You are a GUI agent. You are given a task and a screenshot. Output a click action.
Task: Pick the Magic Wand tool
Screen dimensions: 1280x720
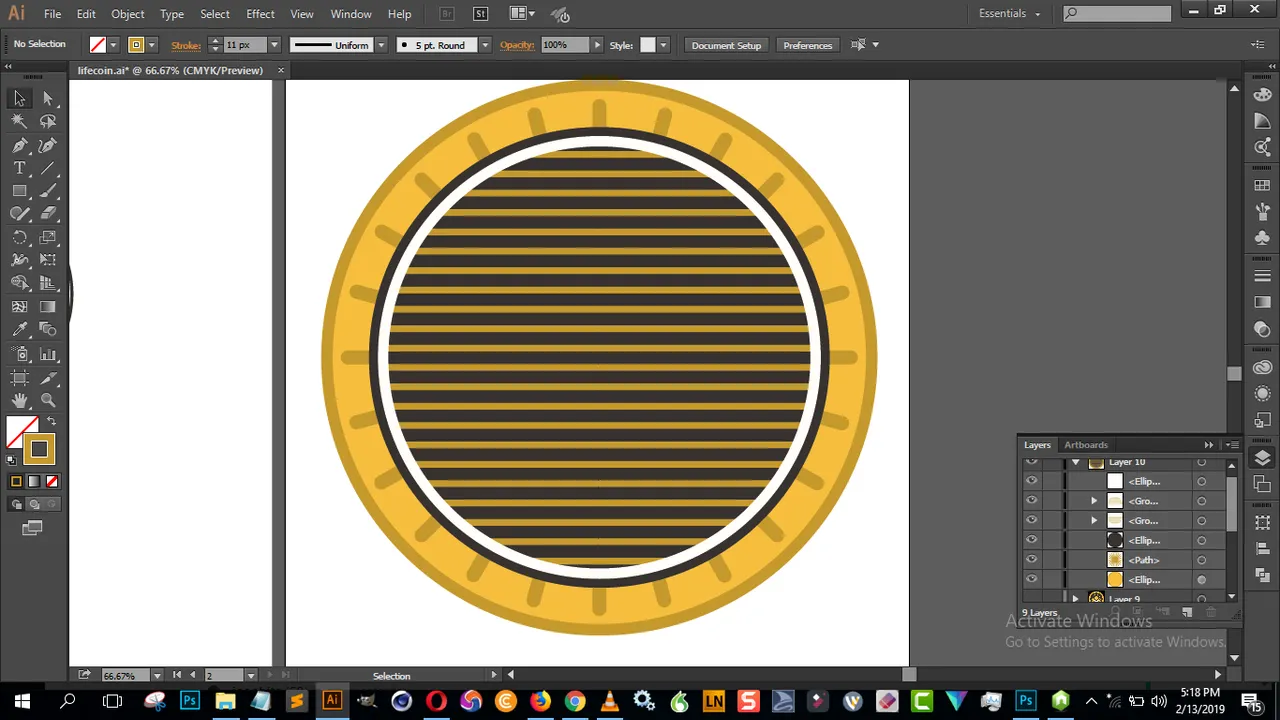(19, 121)
